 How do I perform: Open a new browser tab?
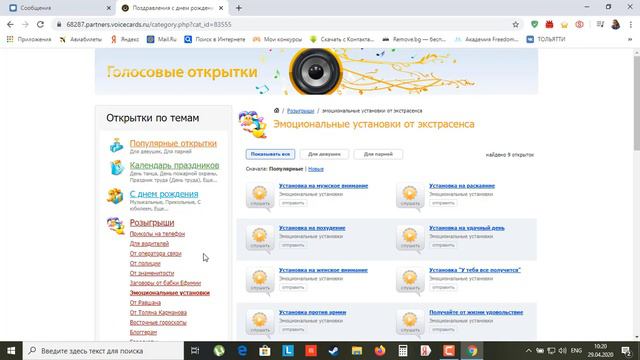click(239, 8)
